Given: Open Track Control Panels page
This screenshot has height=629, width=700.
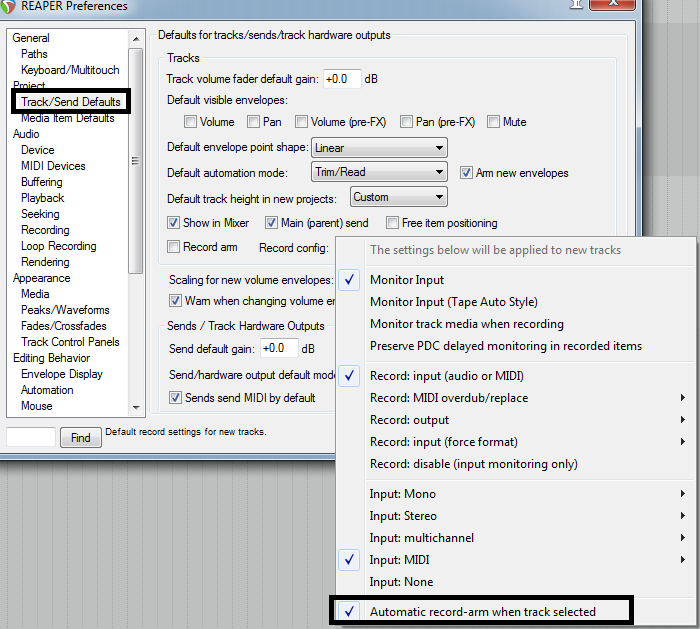Looking at the screenshot, I should click(71, 342).
